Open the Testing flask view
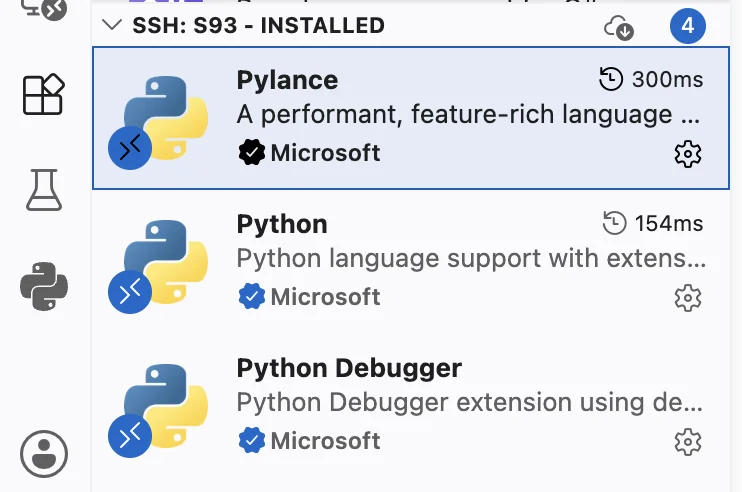The height and width of the screenshot is (492, 742). coord(44,190)
